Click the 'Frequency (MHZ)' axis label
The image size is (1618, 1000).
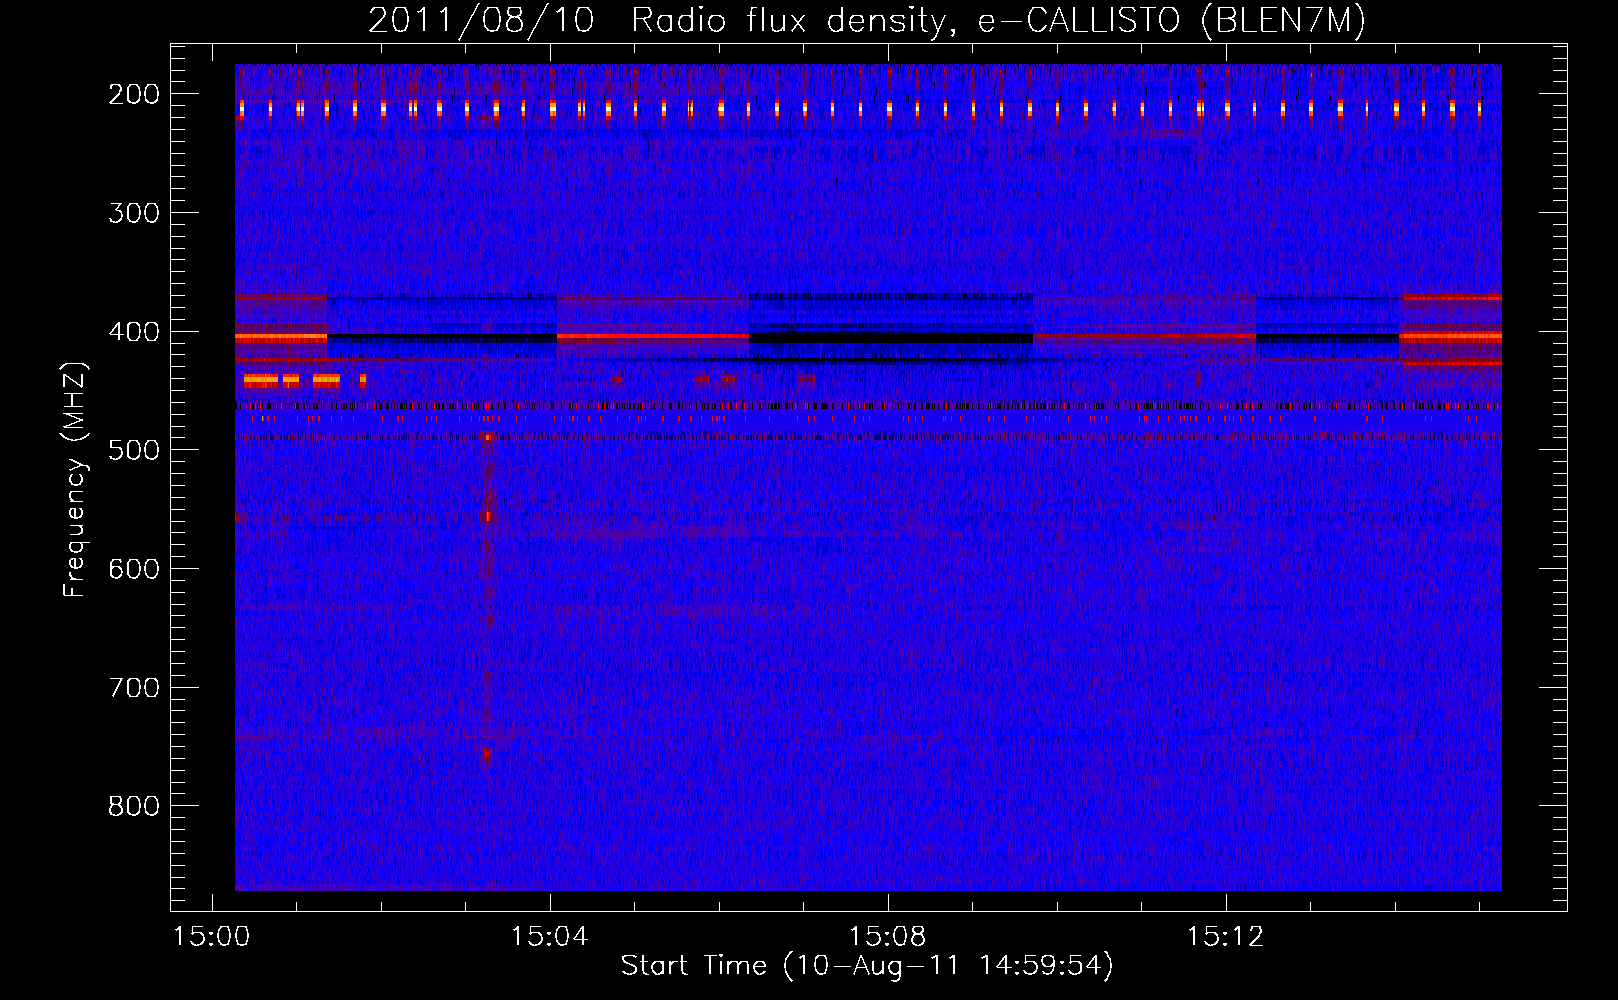point(75,479)
